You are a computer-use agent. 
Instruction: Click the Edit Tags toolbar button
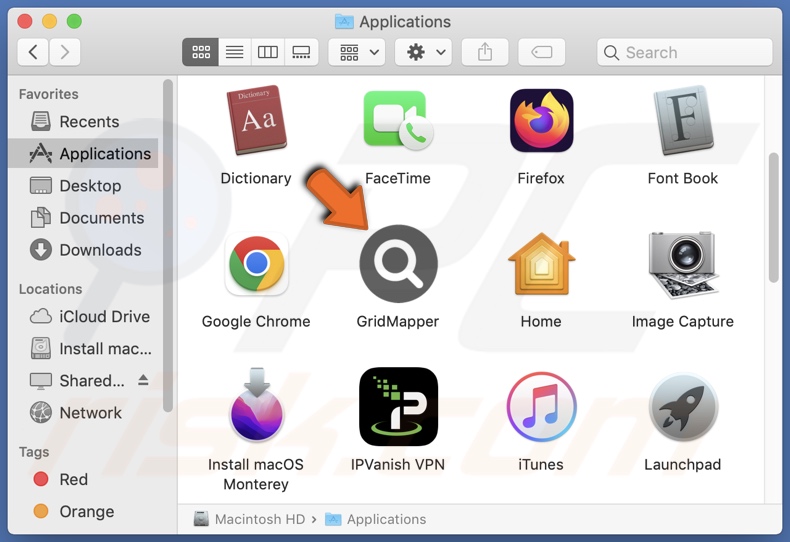pos(542,52)
